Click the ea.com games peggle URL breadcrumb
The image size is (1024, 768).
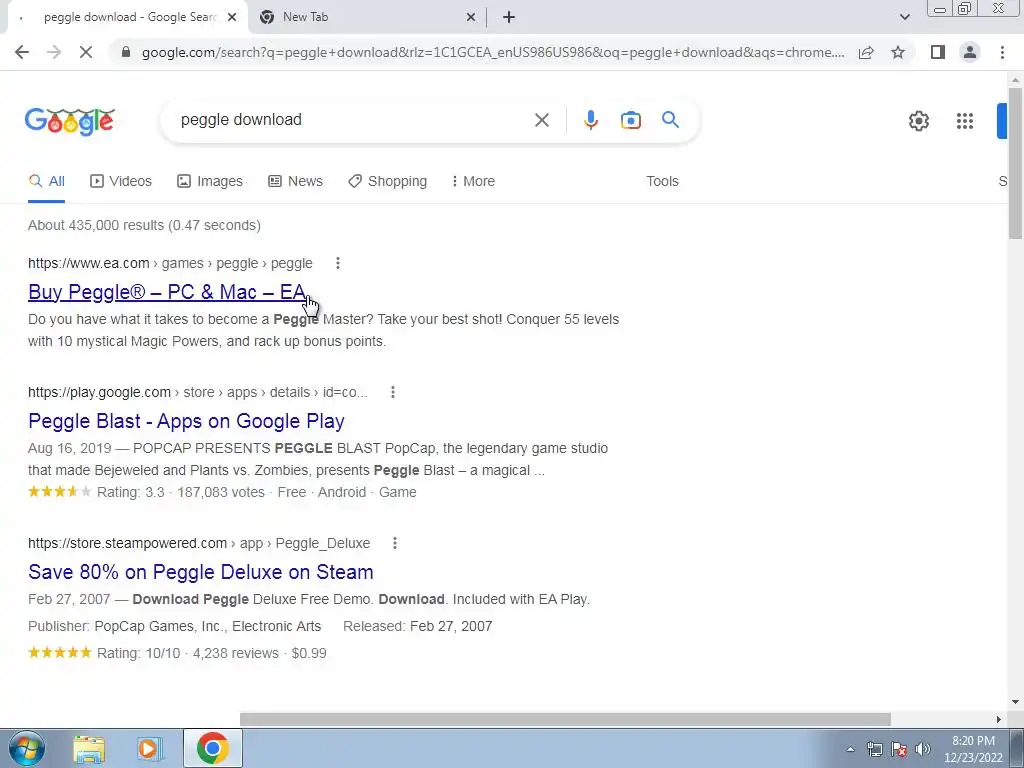click(170, 263)
